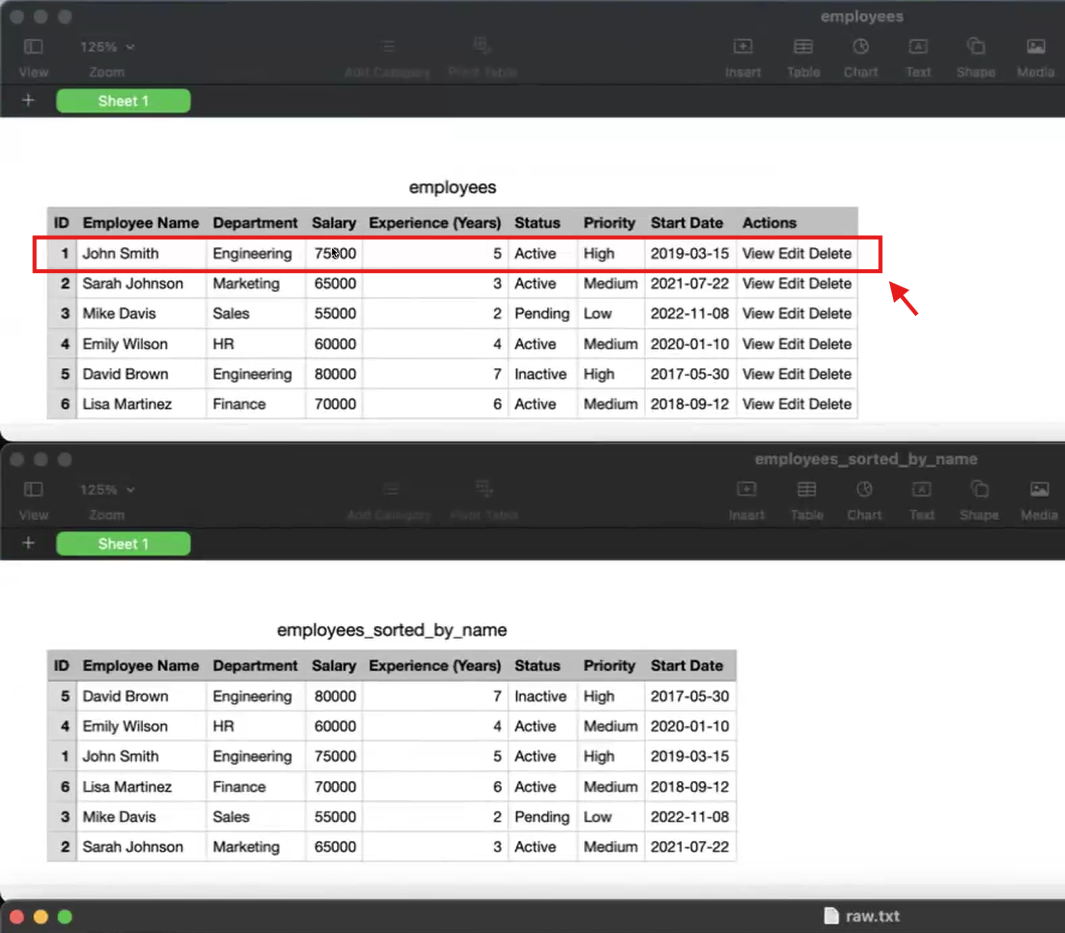Select Employee Name header in employees table
This screenshot has height=933, width=1065.
coord(141,223)
